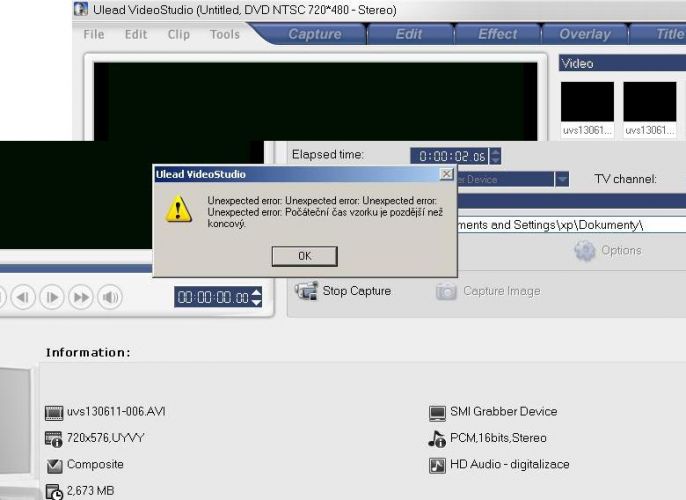Viewport: 686px width, 500px height.
Task: Click the Capture Image button
Action: (x=488, y=291)
